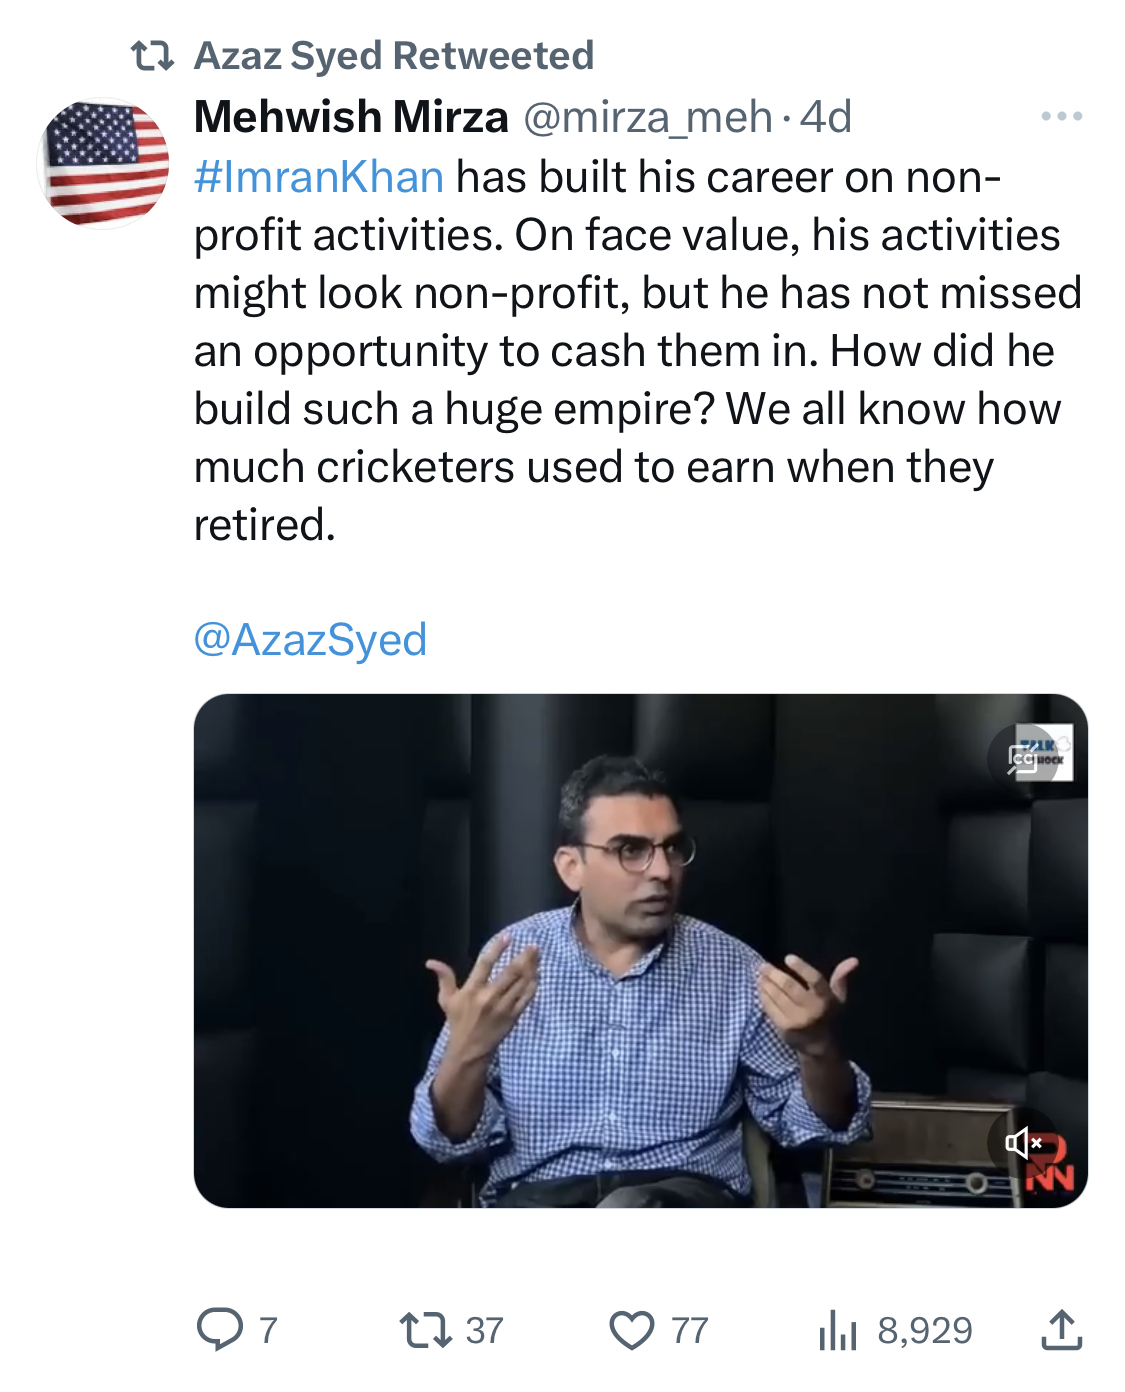
Task: Like the tweet with heart icon
Action: pos(632,1331)
